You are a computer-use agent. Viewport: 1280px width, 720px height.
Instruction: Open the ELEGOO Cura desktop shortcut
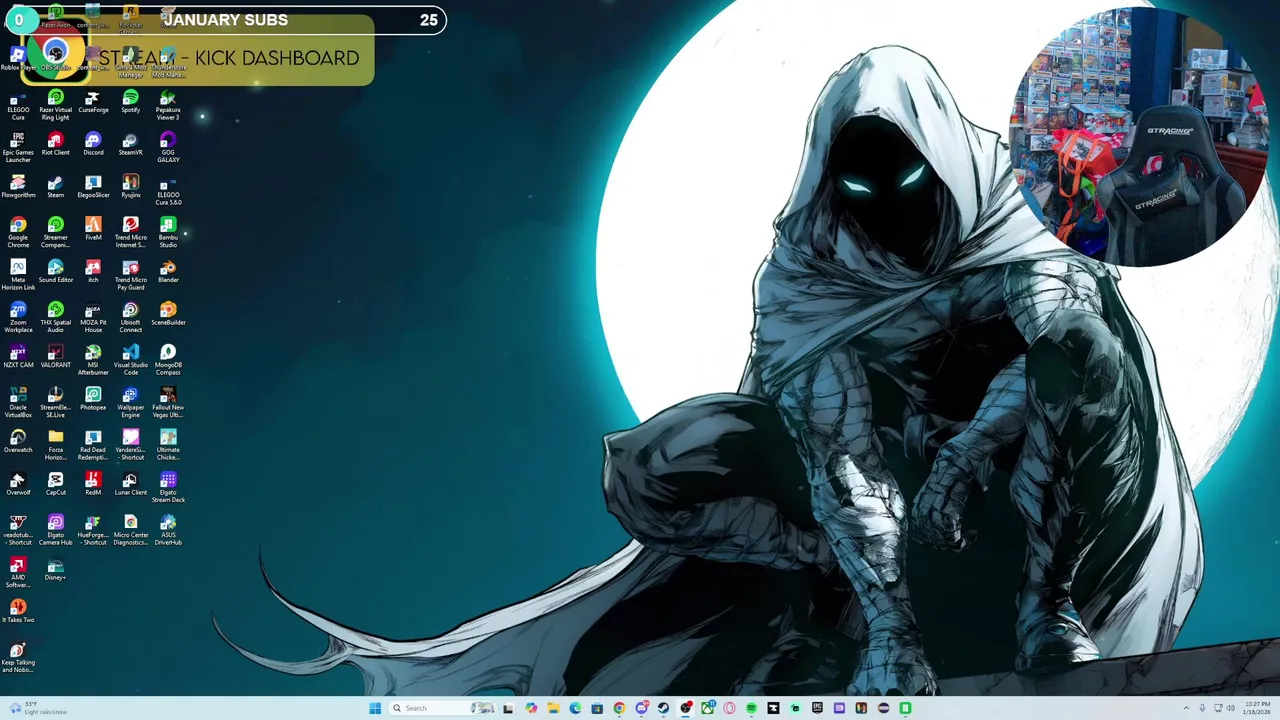pos(18,105)
